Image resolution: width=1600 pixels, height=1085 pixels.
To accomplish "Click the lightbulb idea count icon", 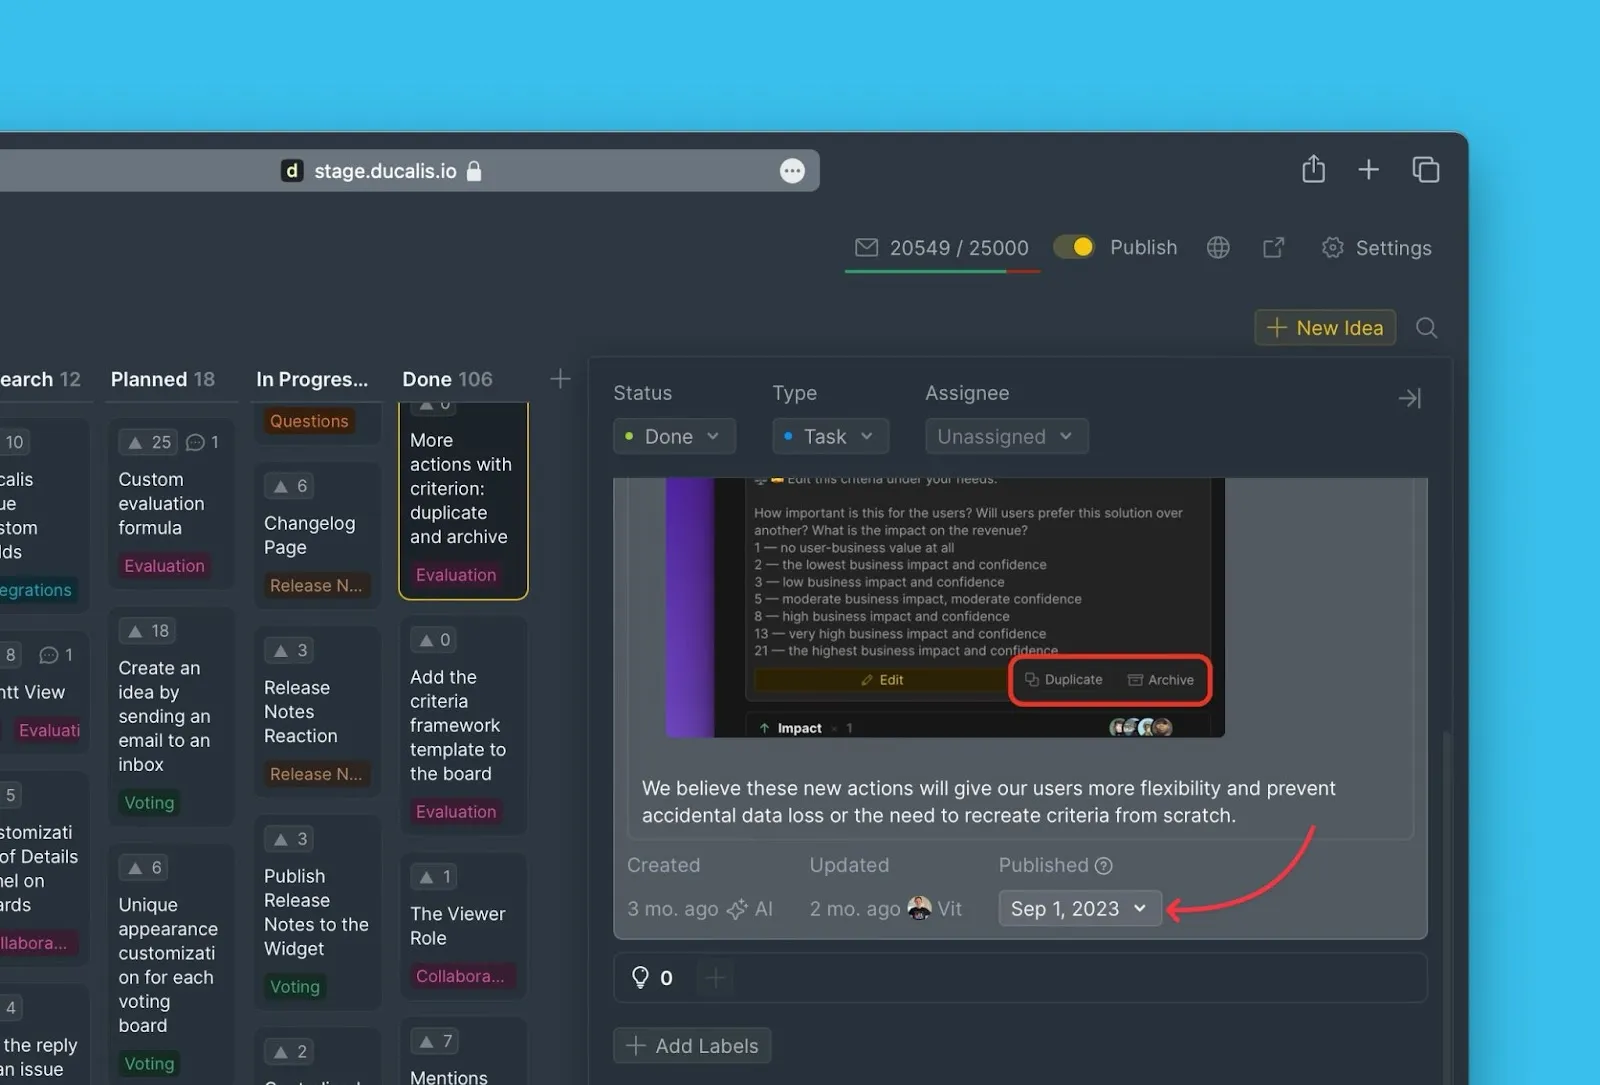I will point(640,977).
